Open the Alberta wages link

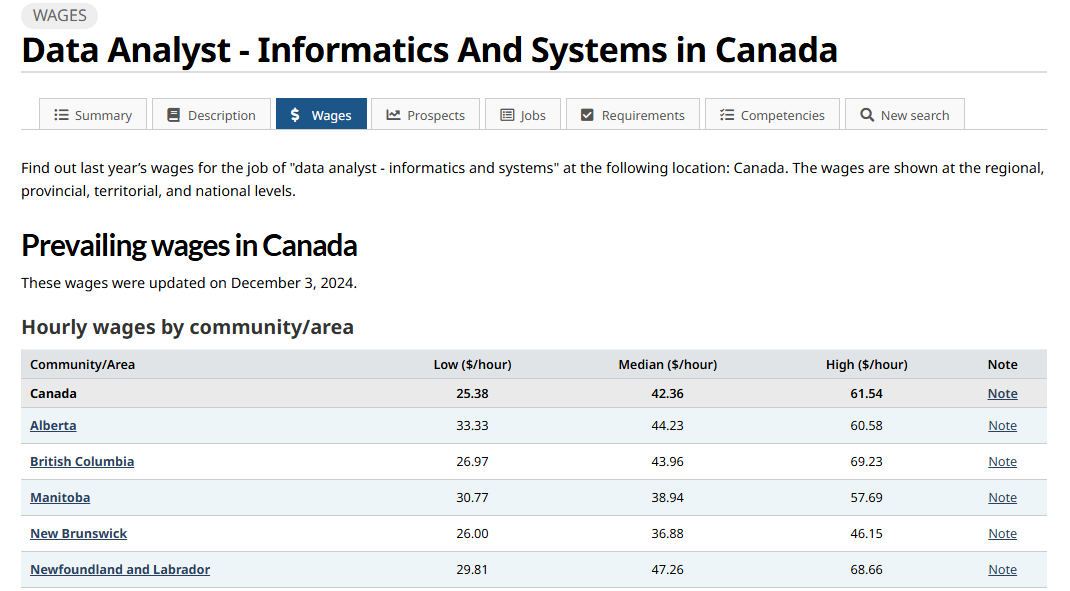click(x=53, y=425)
